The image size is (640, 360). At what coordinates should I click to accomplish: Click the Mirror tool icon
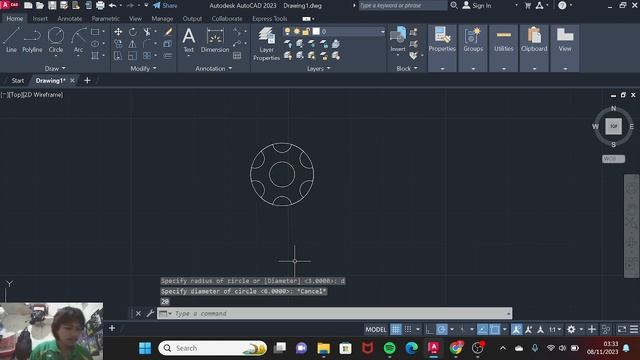pyautogui.click(x=133, y=44)
